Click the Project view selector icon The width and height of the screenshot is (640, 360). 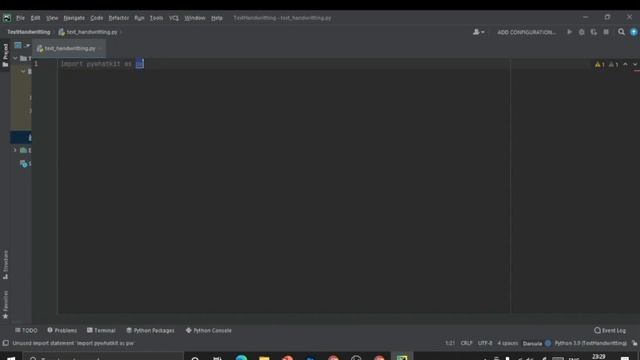18,45
